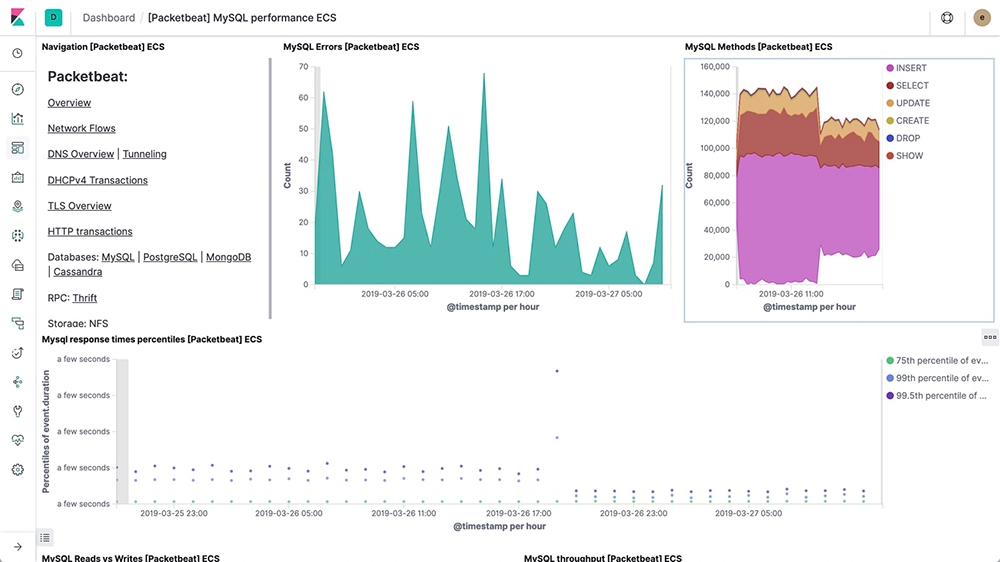Click the UPDATE legend color dot

pyautogui.click(x=890, y=103)
